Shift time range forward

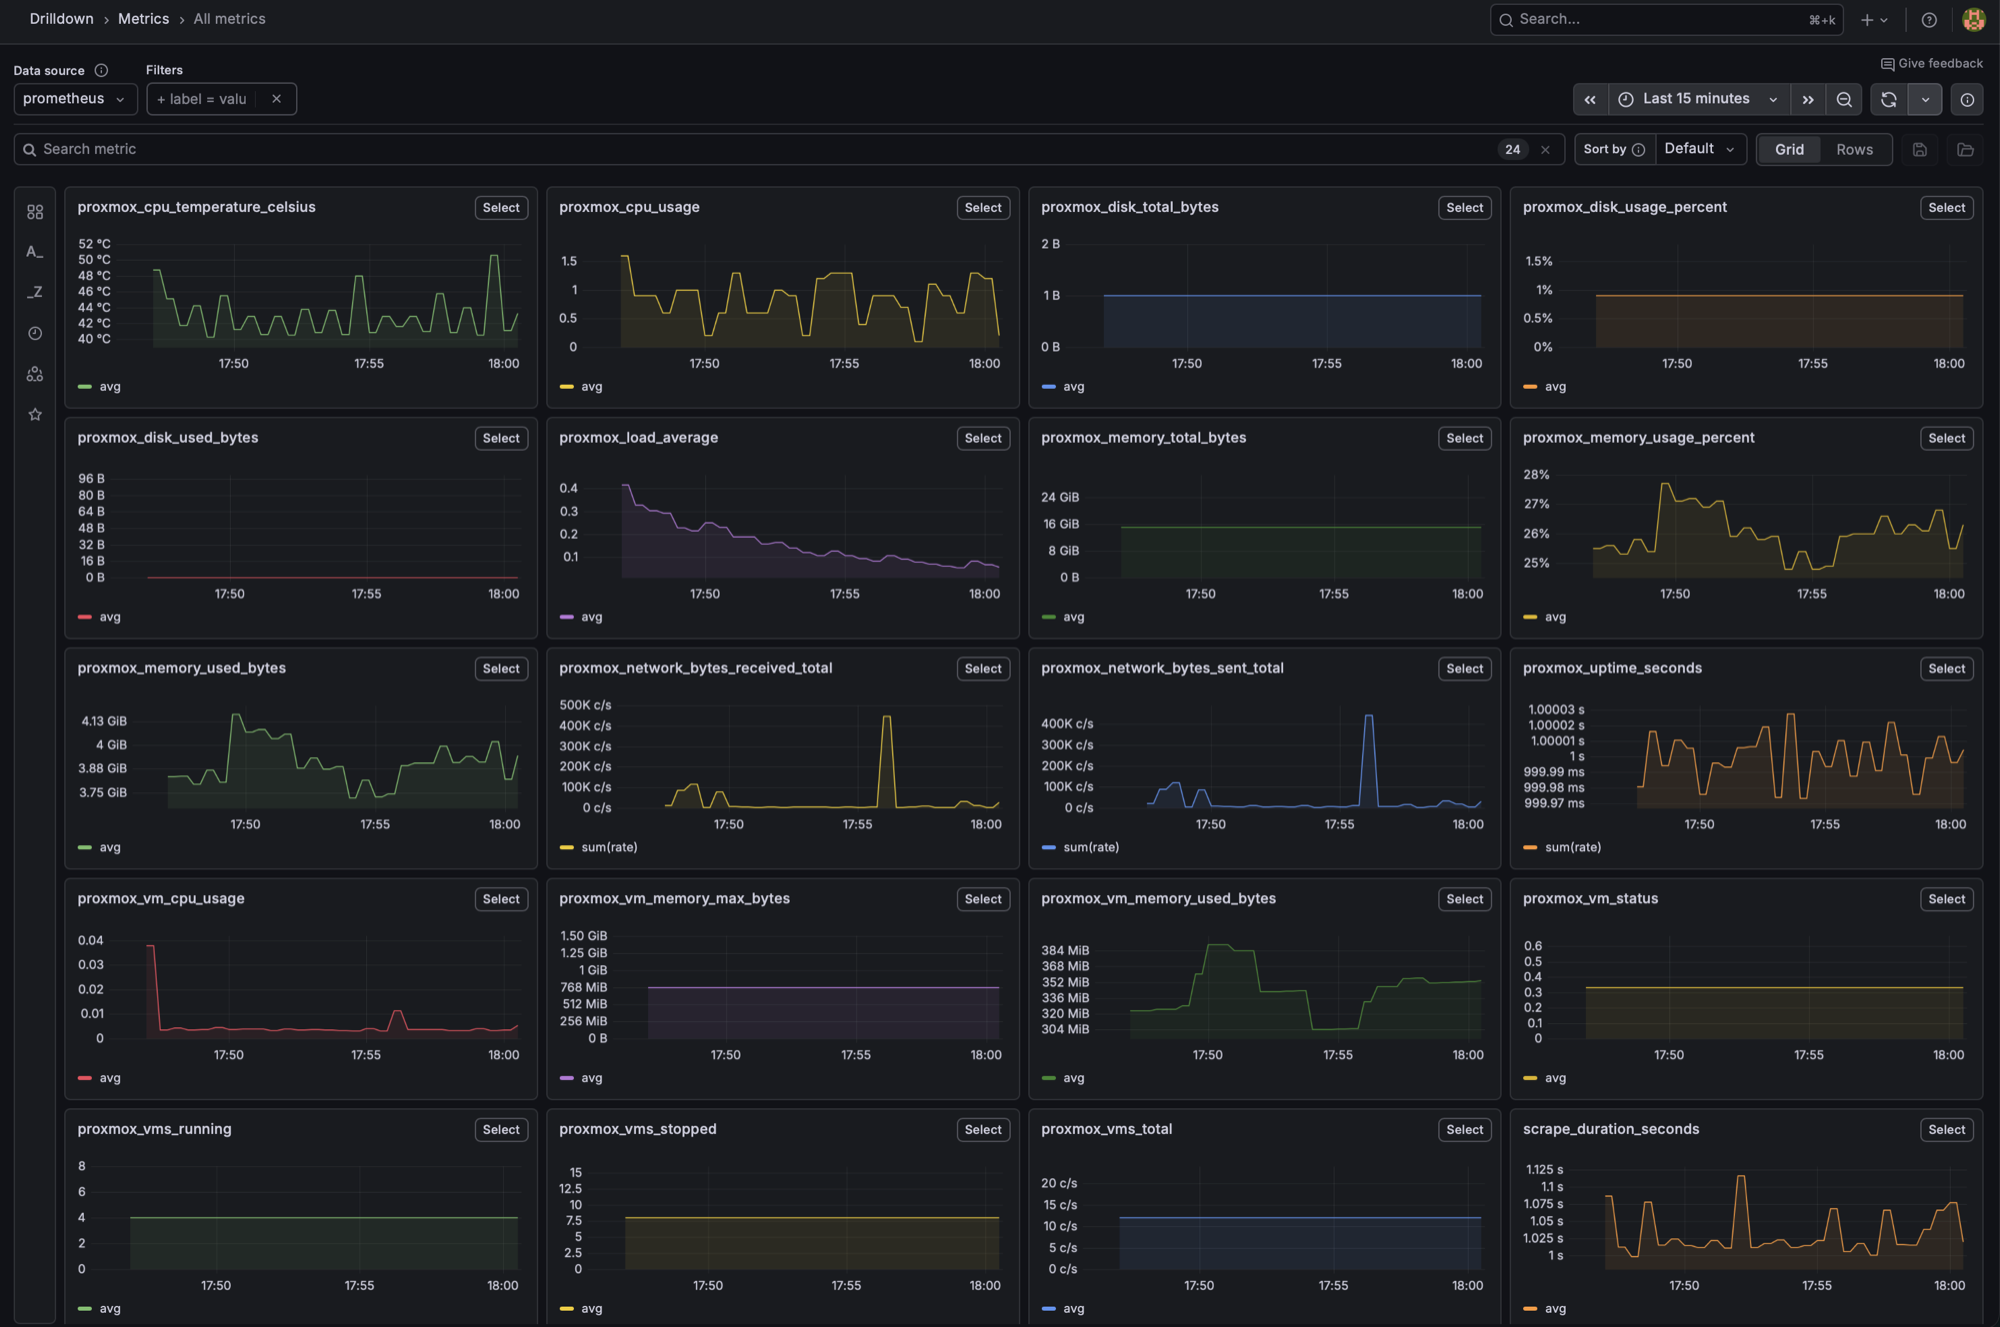click(x=1808, y=99)
